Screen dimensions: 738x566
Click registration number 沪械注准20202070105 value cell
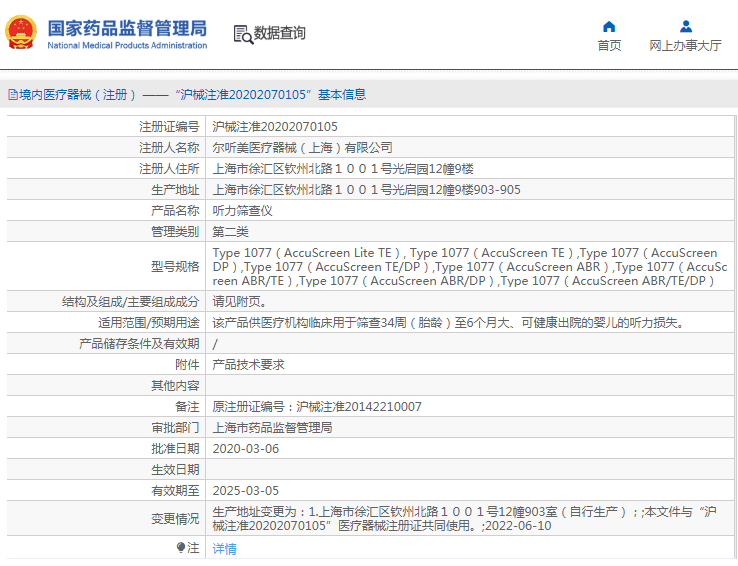[x=275, y=127]
